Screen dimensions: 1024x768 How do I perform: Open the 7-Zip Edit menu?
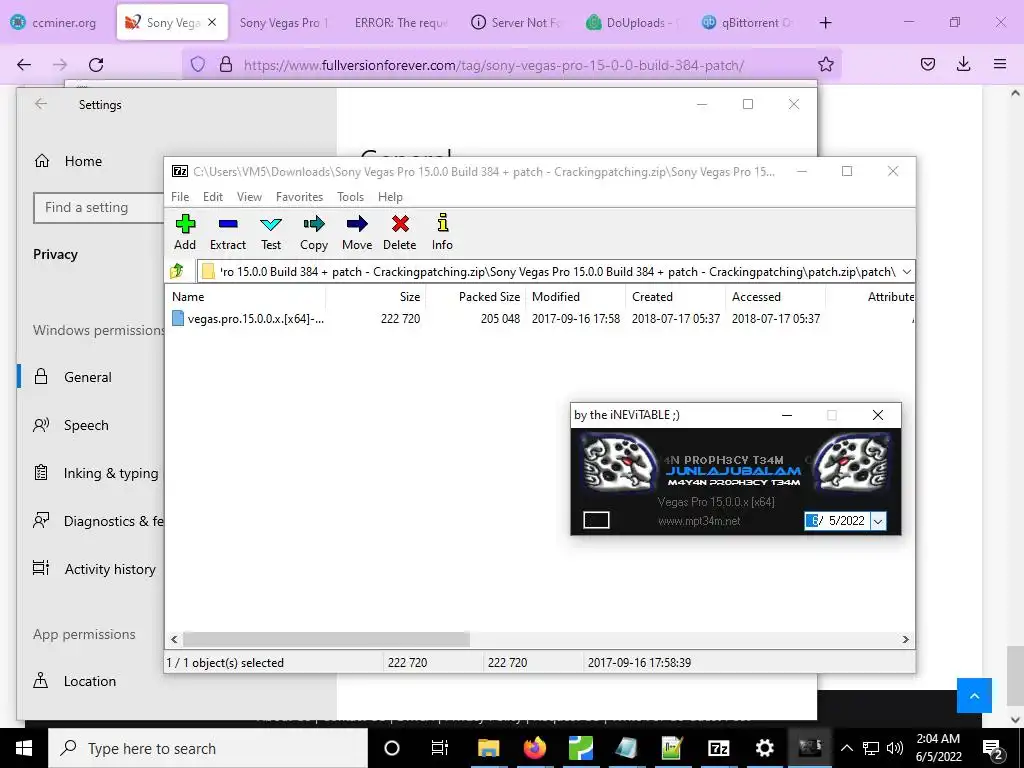pos(213,197)
